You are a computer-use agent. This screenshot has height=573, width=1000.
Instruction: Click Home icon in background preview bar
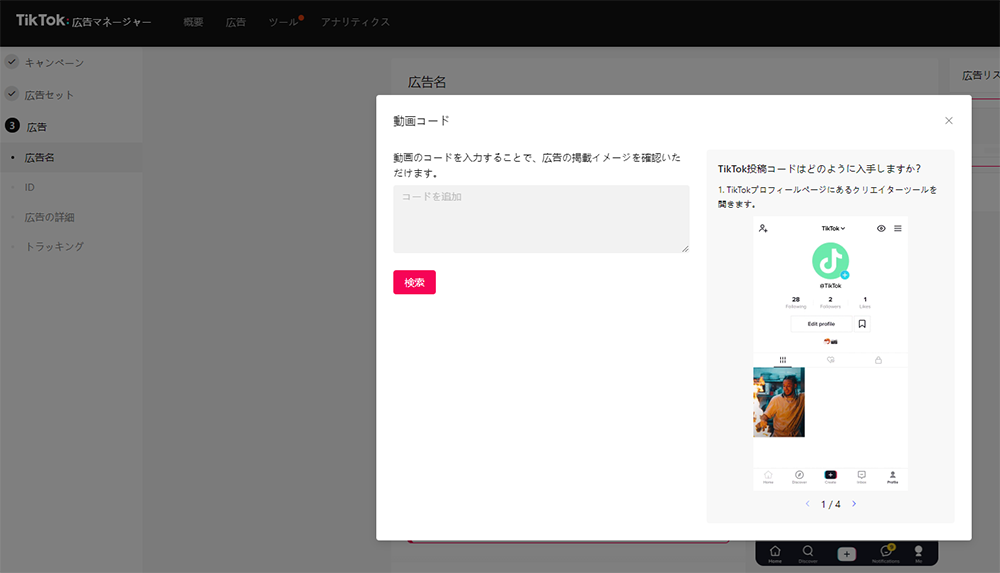coord(775,553)
